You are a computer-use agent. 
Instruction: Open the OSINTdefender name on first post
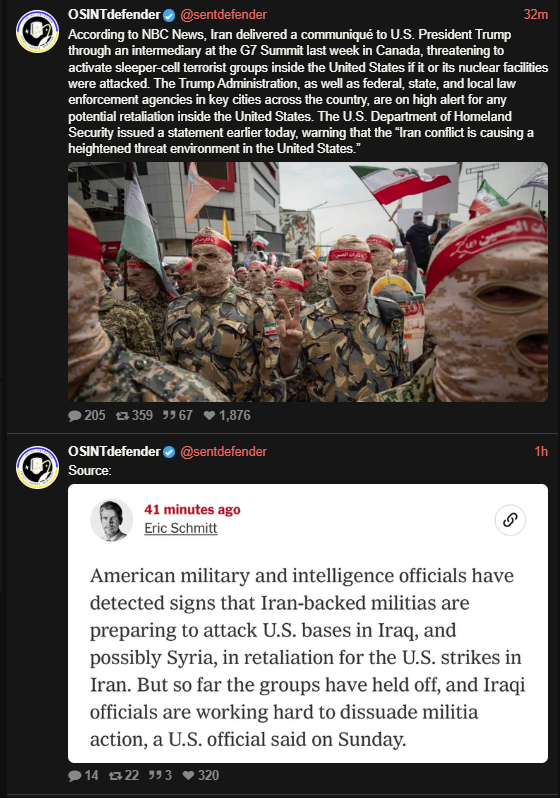click(x=115, y=15)
